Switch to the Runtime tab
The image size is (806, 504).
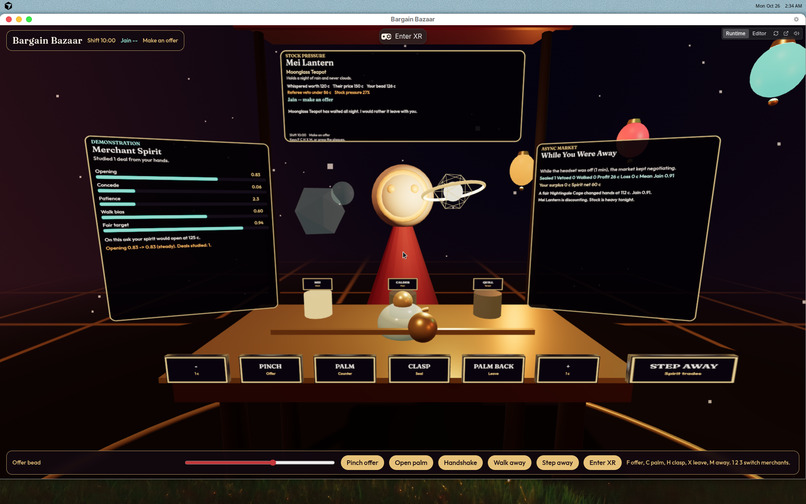[735, 33]
